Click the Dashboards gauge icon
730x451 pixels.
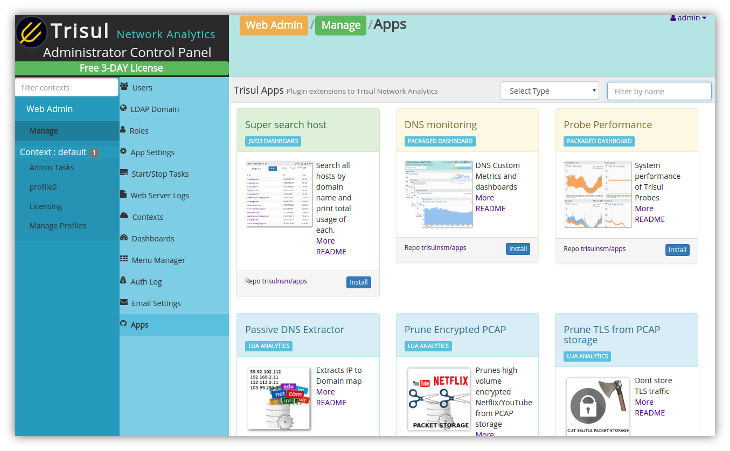[124, 237]
